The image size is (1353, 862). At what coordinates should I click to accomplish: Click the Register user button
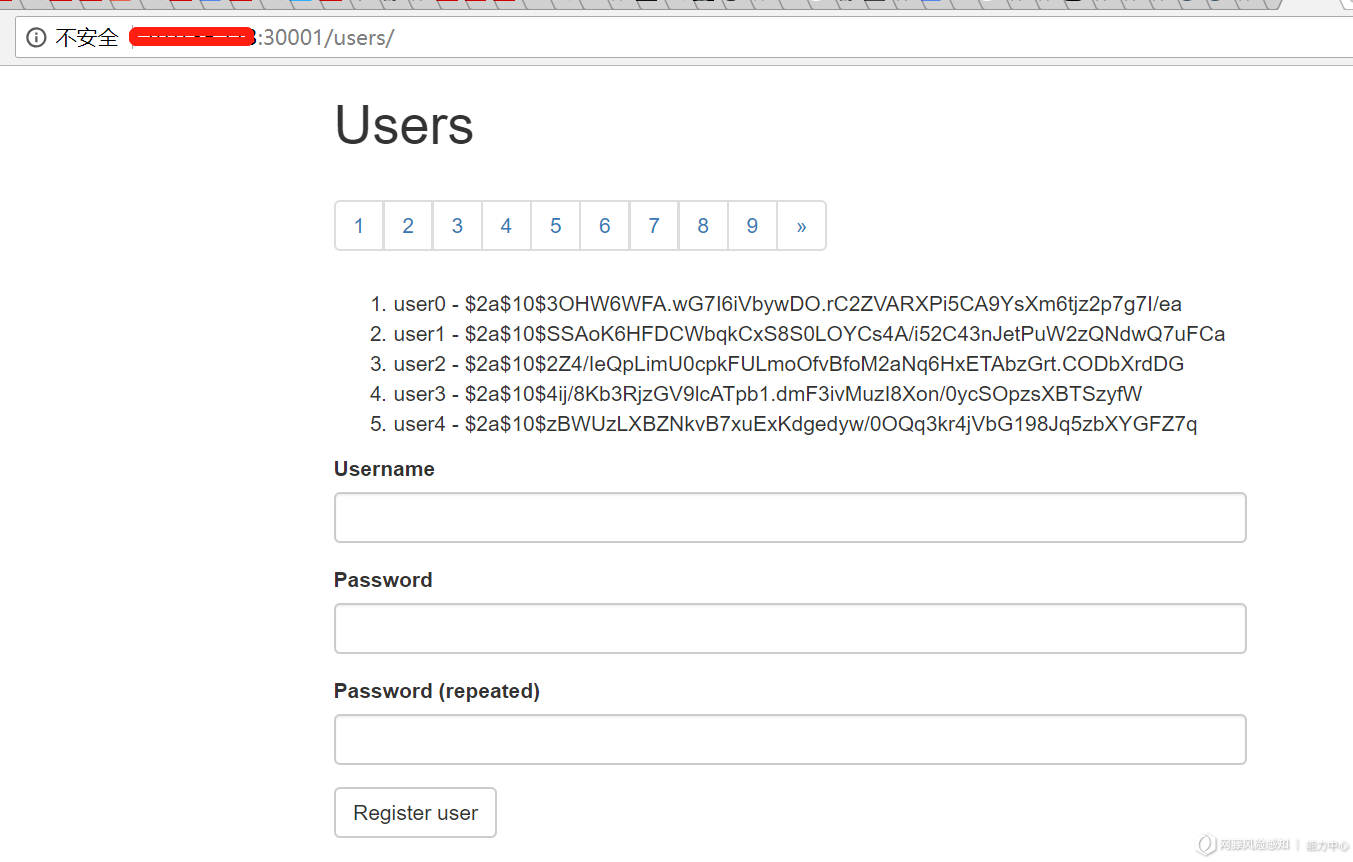point(415,813)
